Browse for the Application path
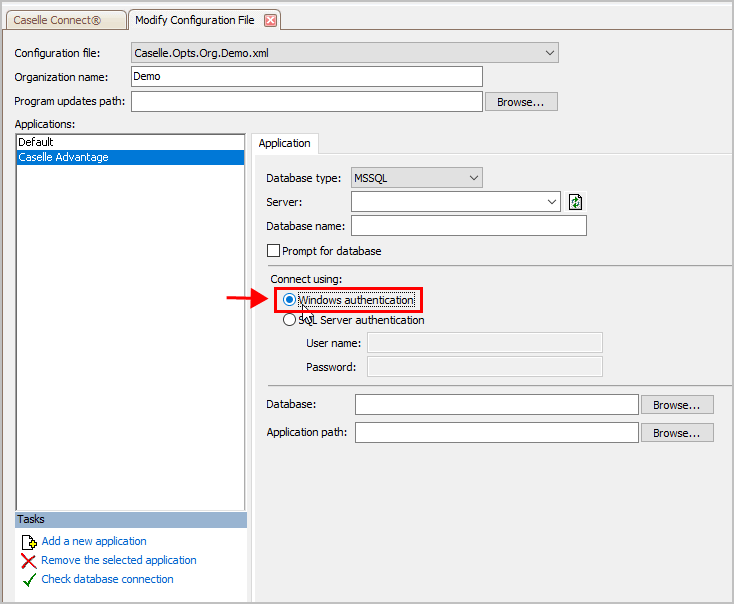The height and width of the screenshot is (604, 734). pos(677,433)
